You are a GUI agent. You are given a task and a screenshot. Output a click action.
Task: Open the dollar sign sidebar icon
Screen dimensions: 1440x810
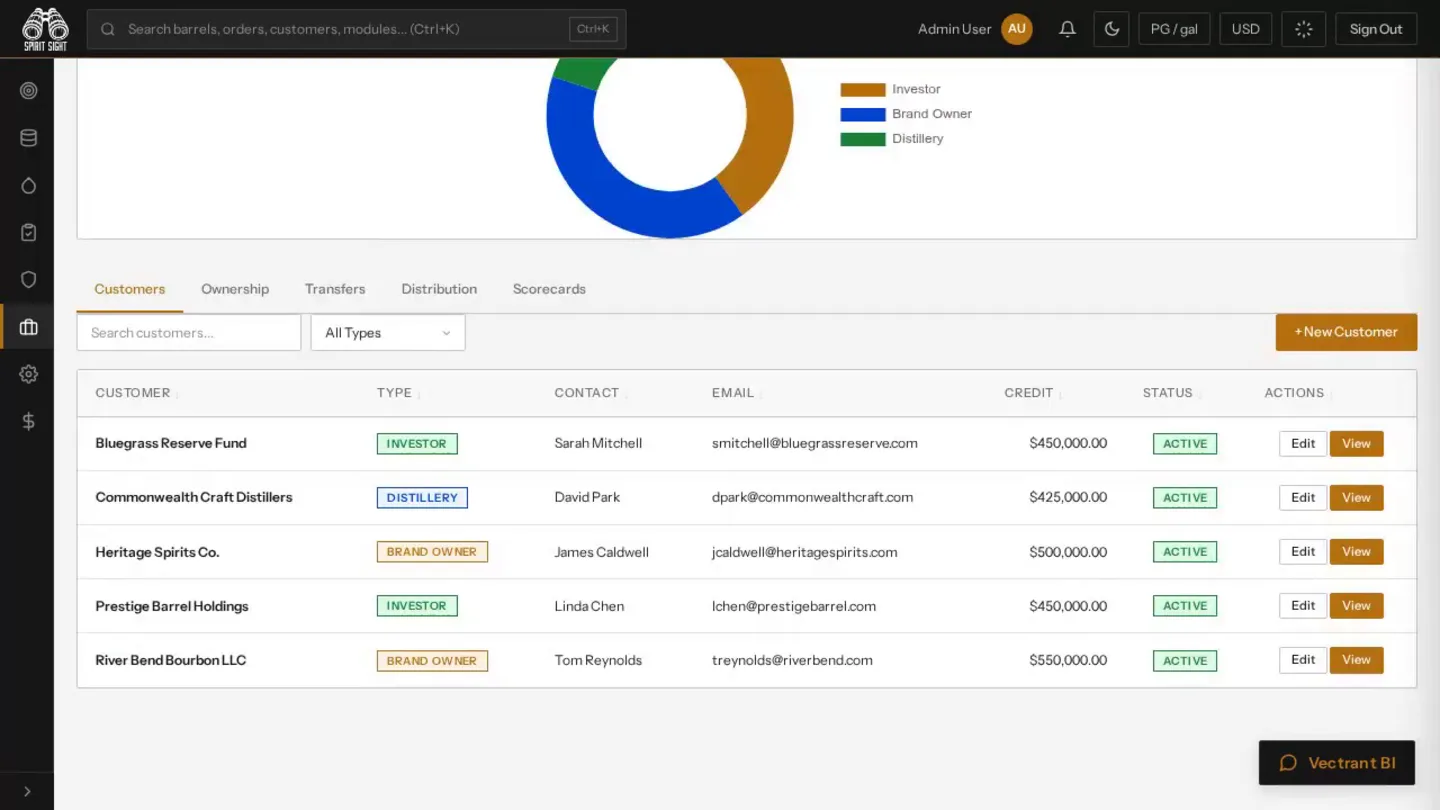coord(28,421)
